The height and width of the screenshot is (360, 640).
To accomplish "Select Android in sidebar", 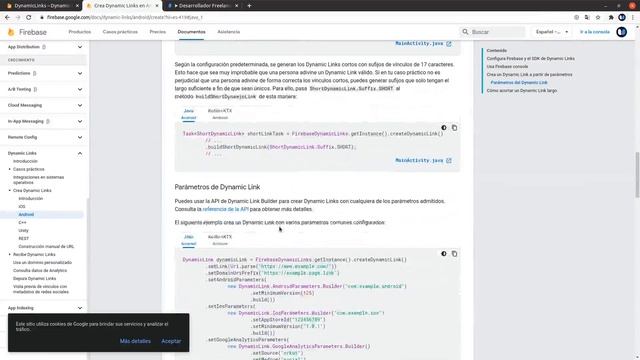I will click(x=26, y=214).
